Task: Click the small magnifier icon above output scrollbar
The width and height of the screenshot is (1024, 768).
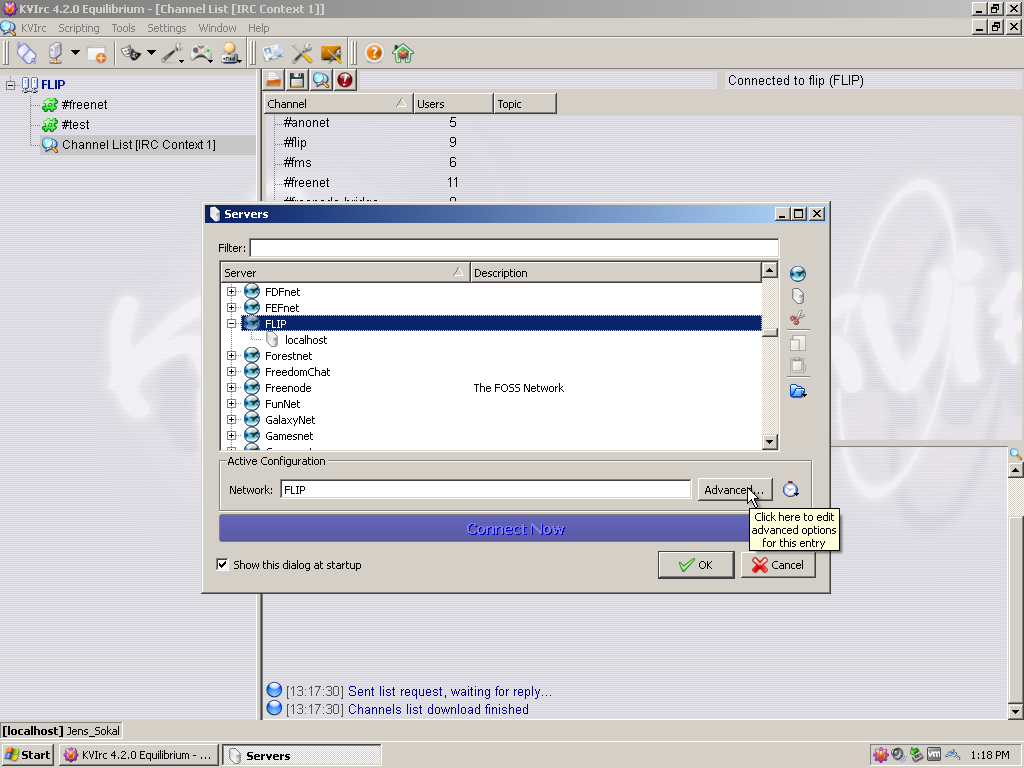Action: [x=1015, y=453]
